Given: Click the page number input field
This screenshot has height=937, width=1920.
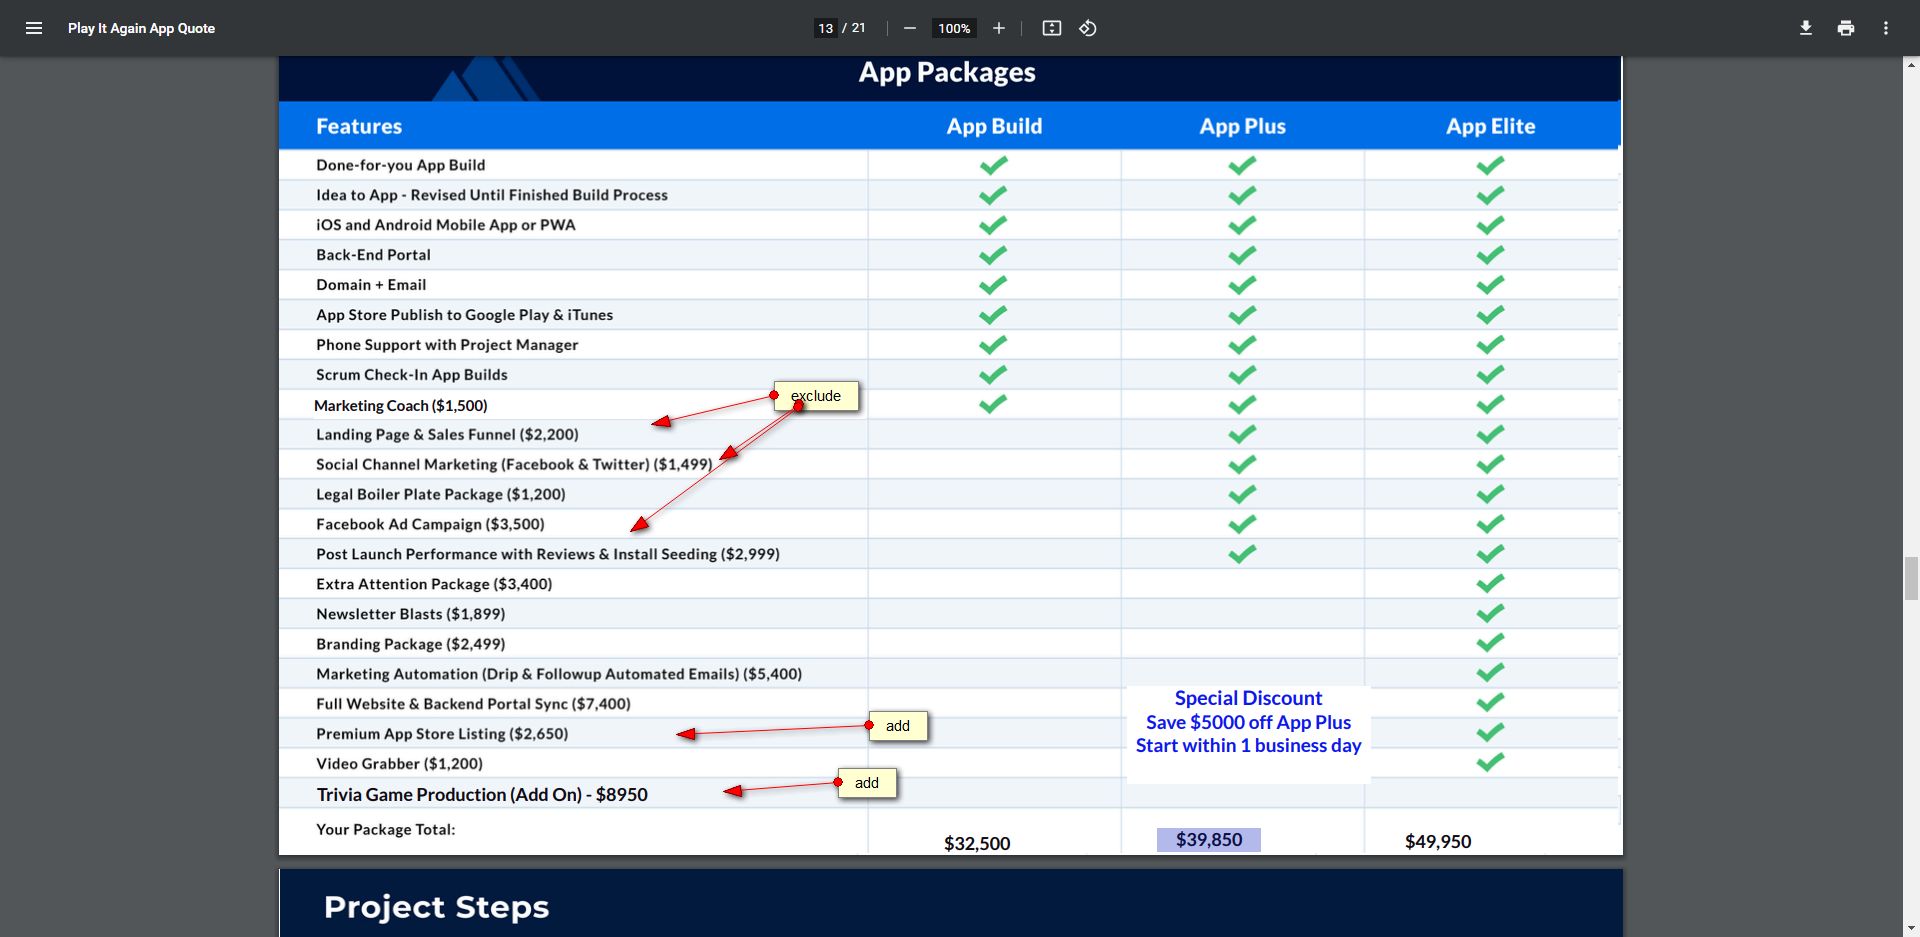Looking at the screenshot, I should pyautogui.click(x=826, y=28).
